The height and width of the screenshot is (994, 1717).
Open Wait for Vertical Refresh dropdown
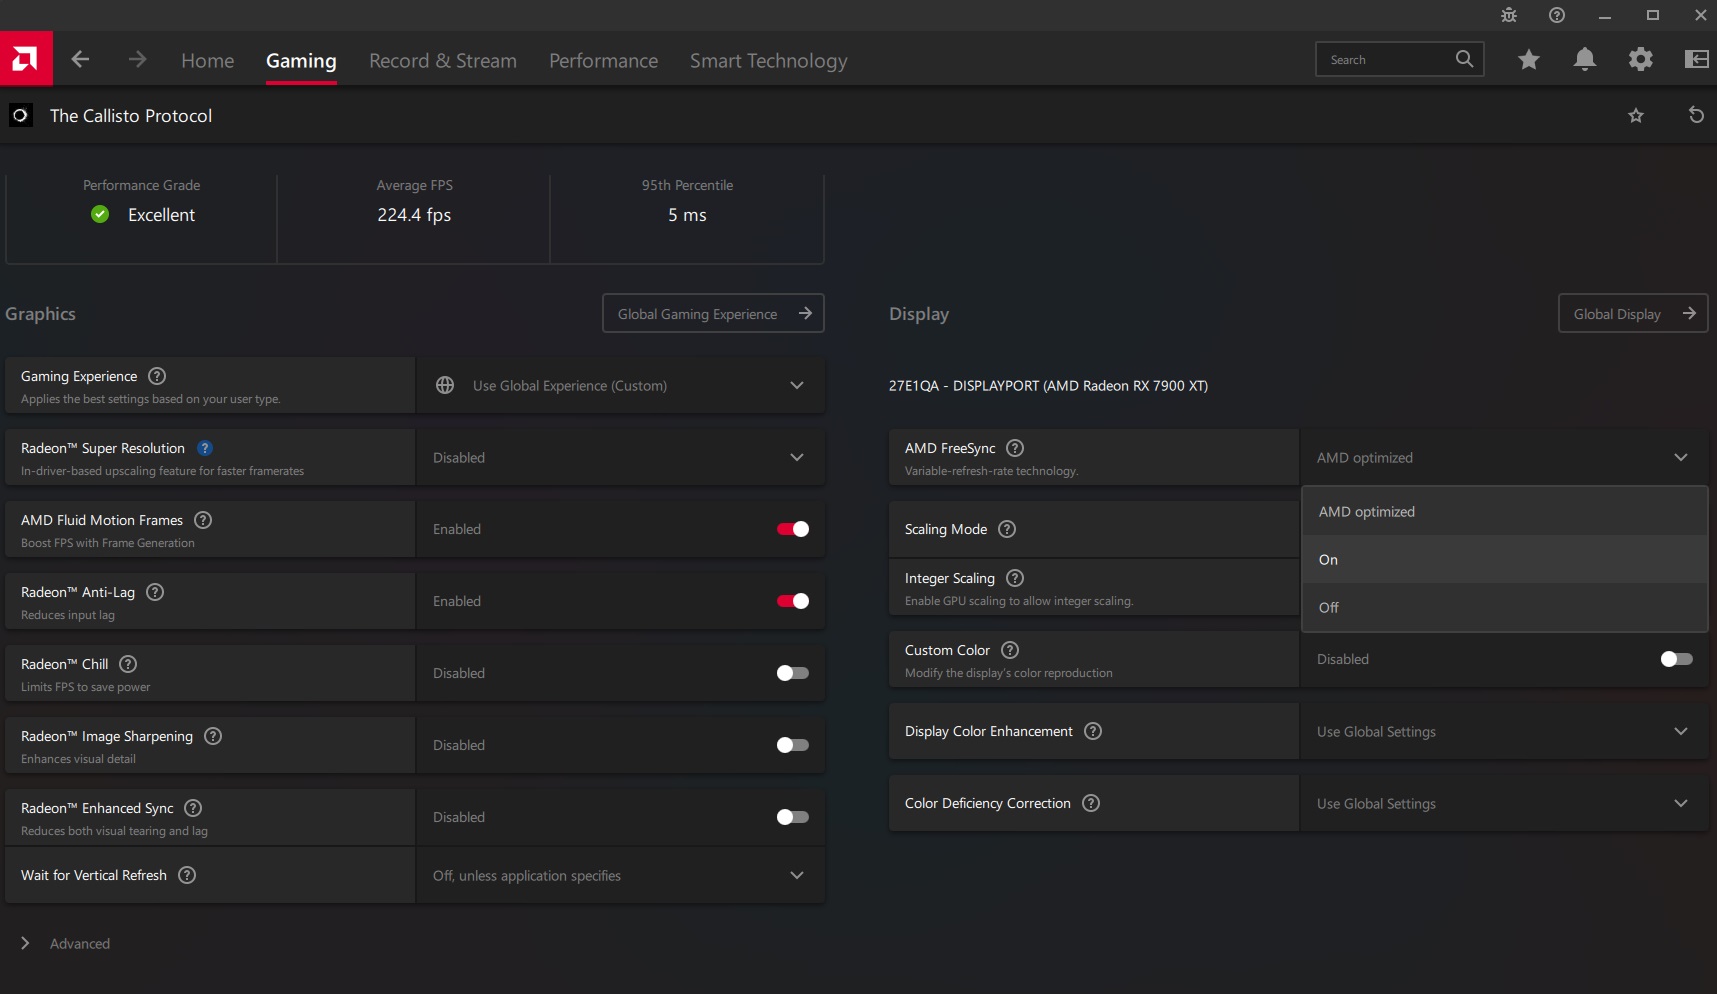click(621, 876)
